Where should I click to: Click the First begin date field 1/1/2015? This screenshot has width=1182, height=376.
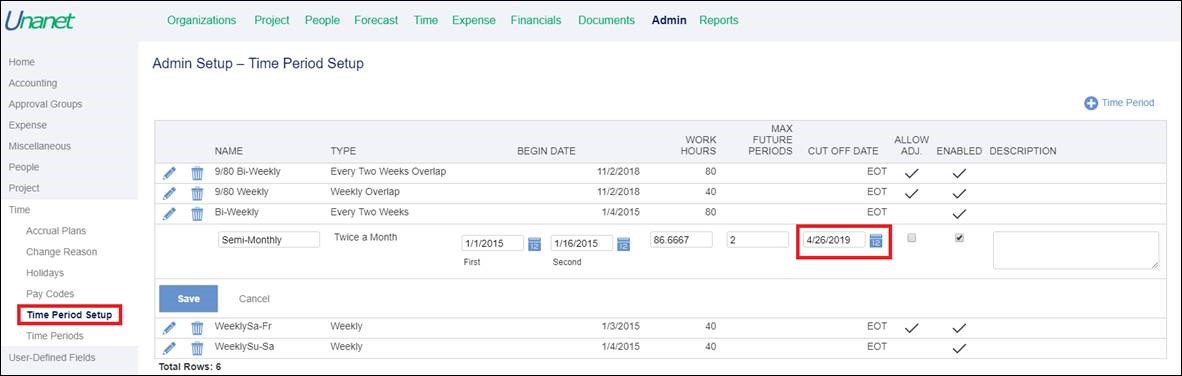coord(492,243)
